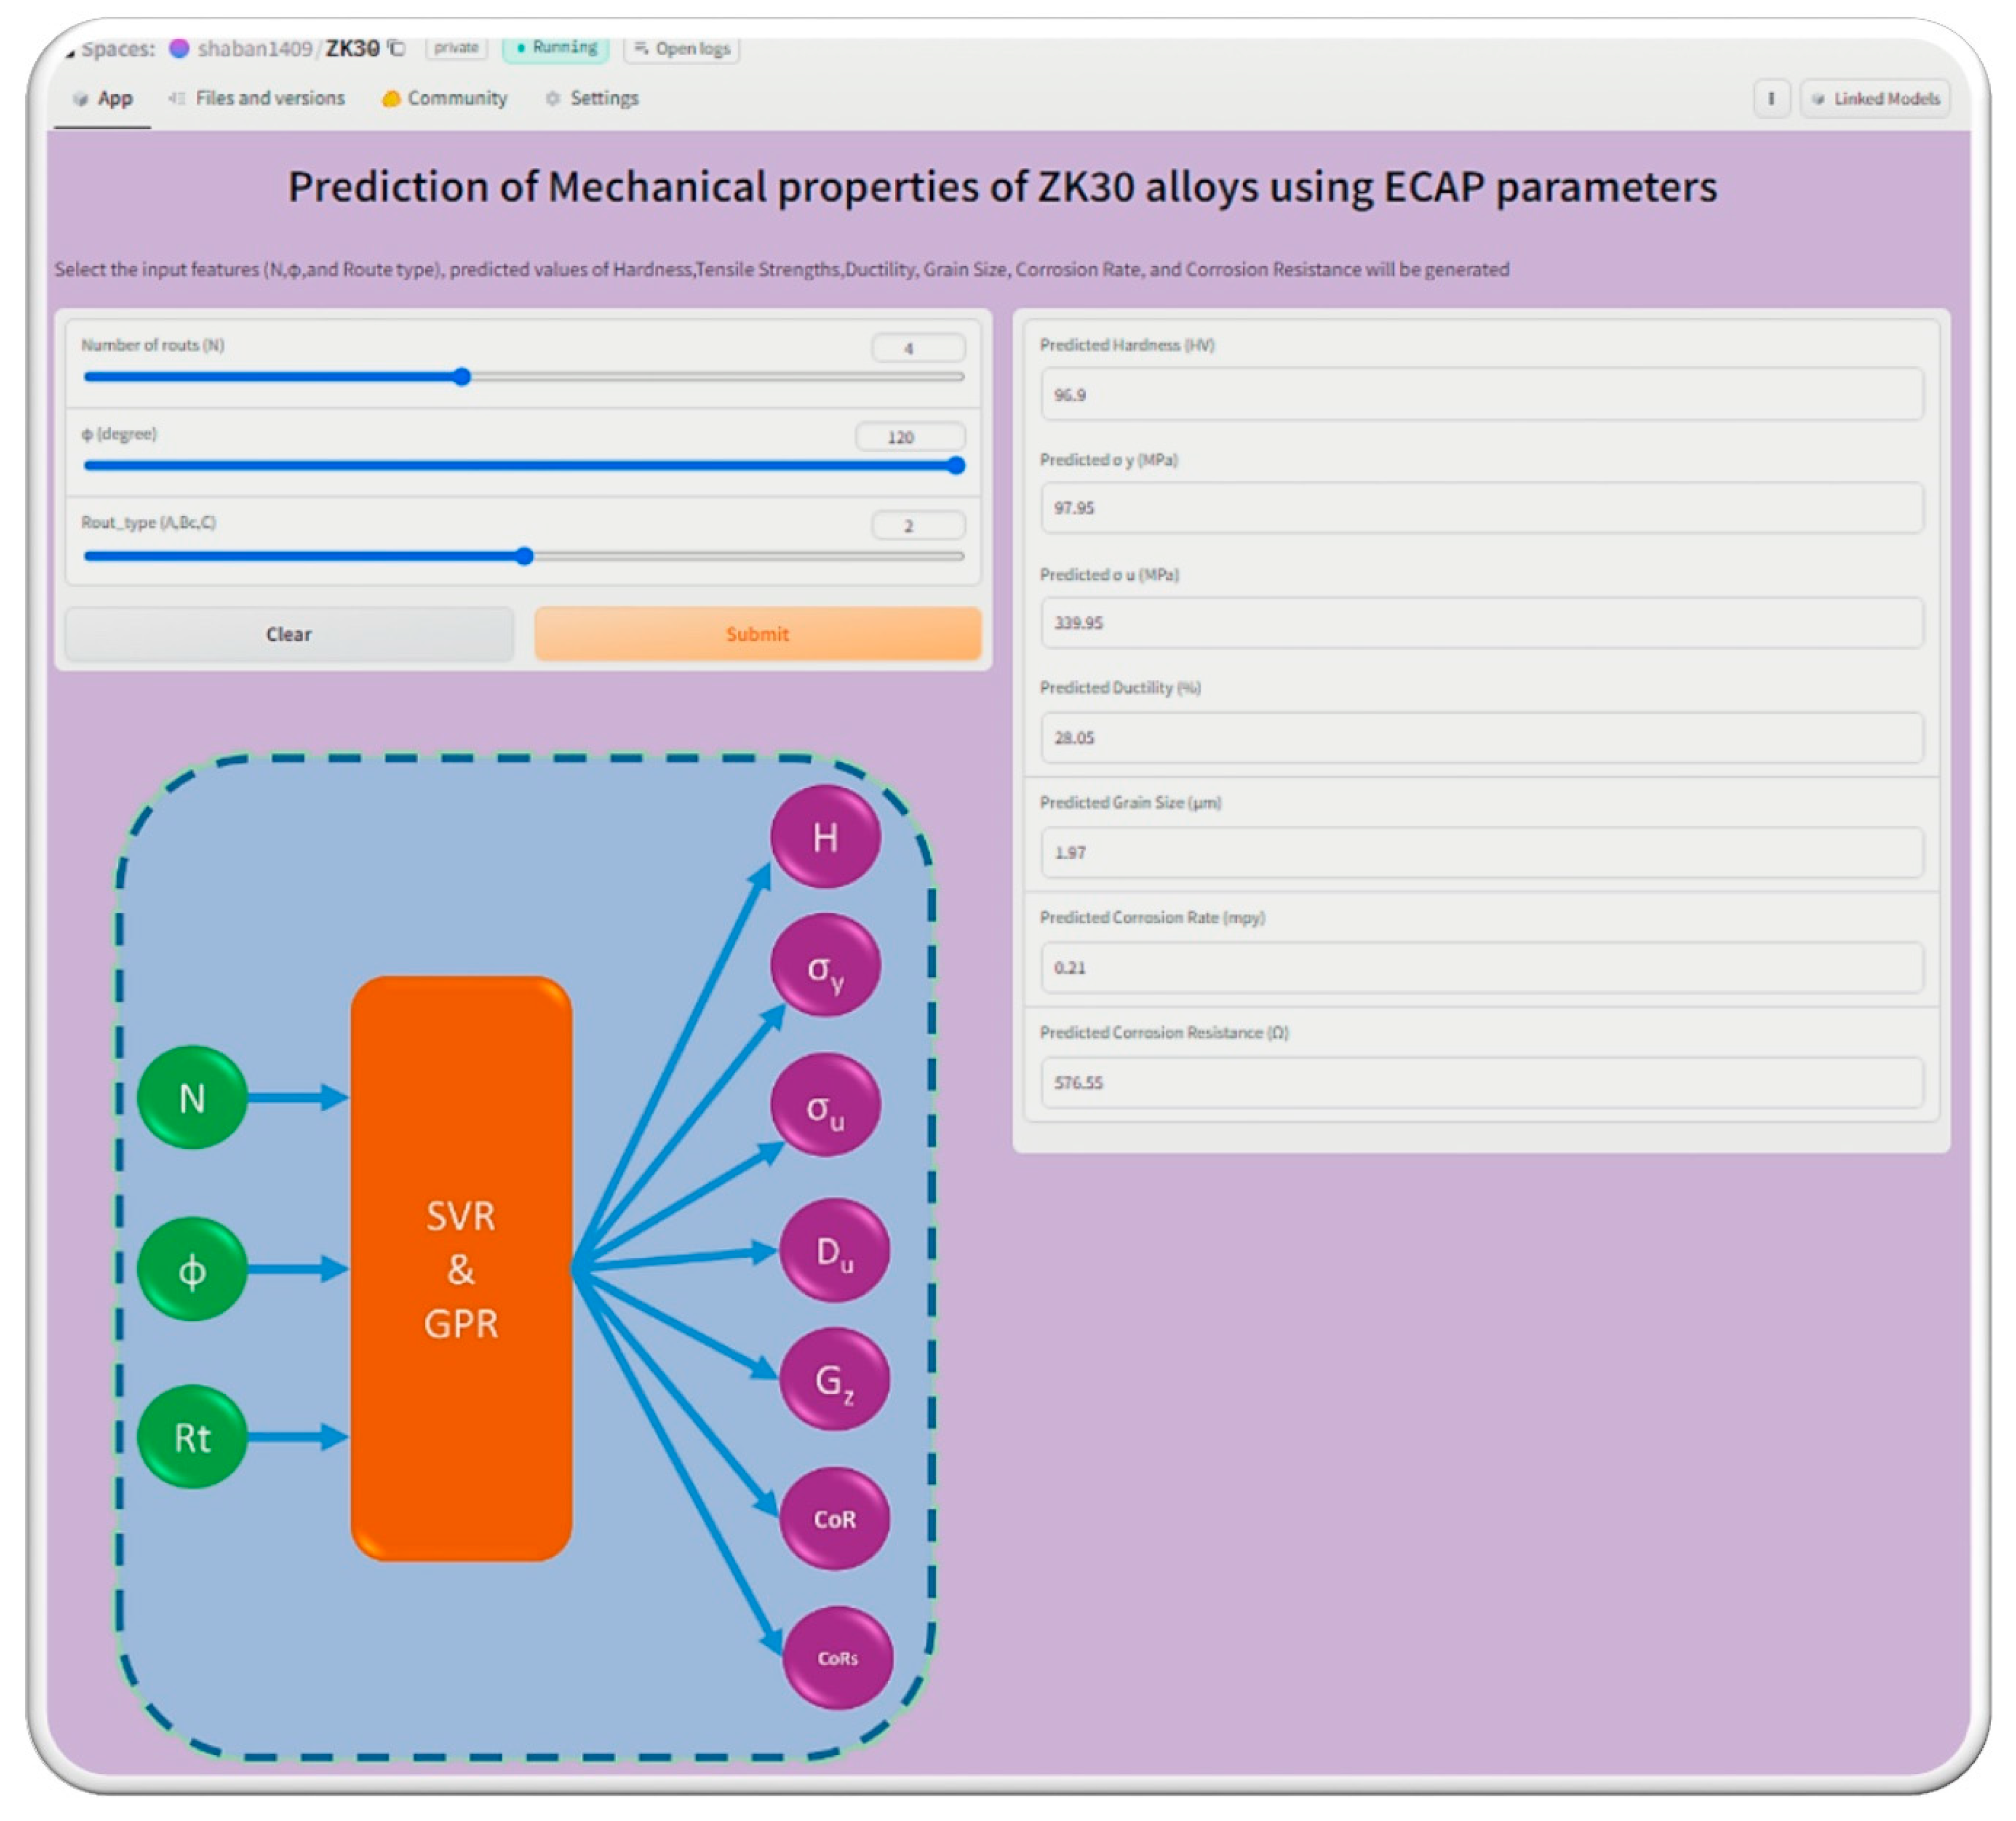
Task: Click the green Rt input node
Action: [192, 1437]
